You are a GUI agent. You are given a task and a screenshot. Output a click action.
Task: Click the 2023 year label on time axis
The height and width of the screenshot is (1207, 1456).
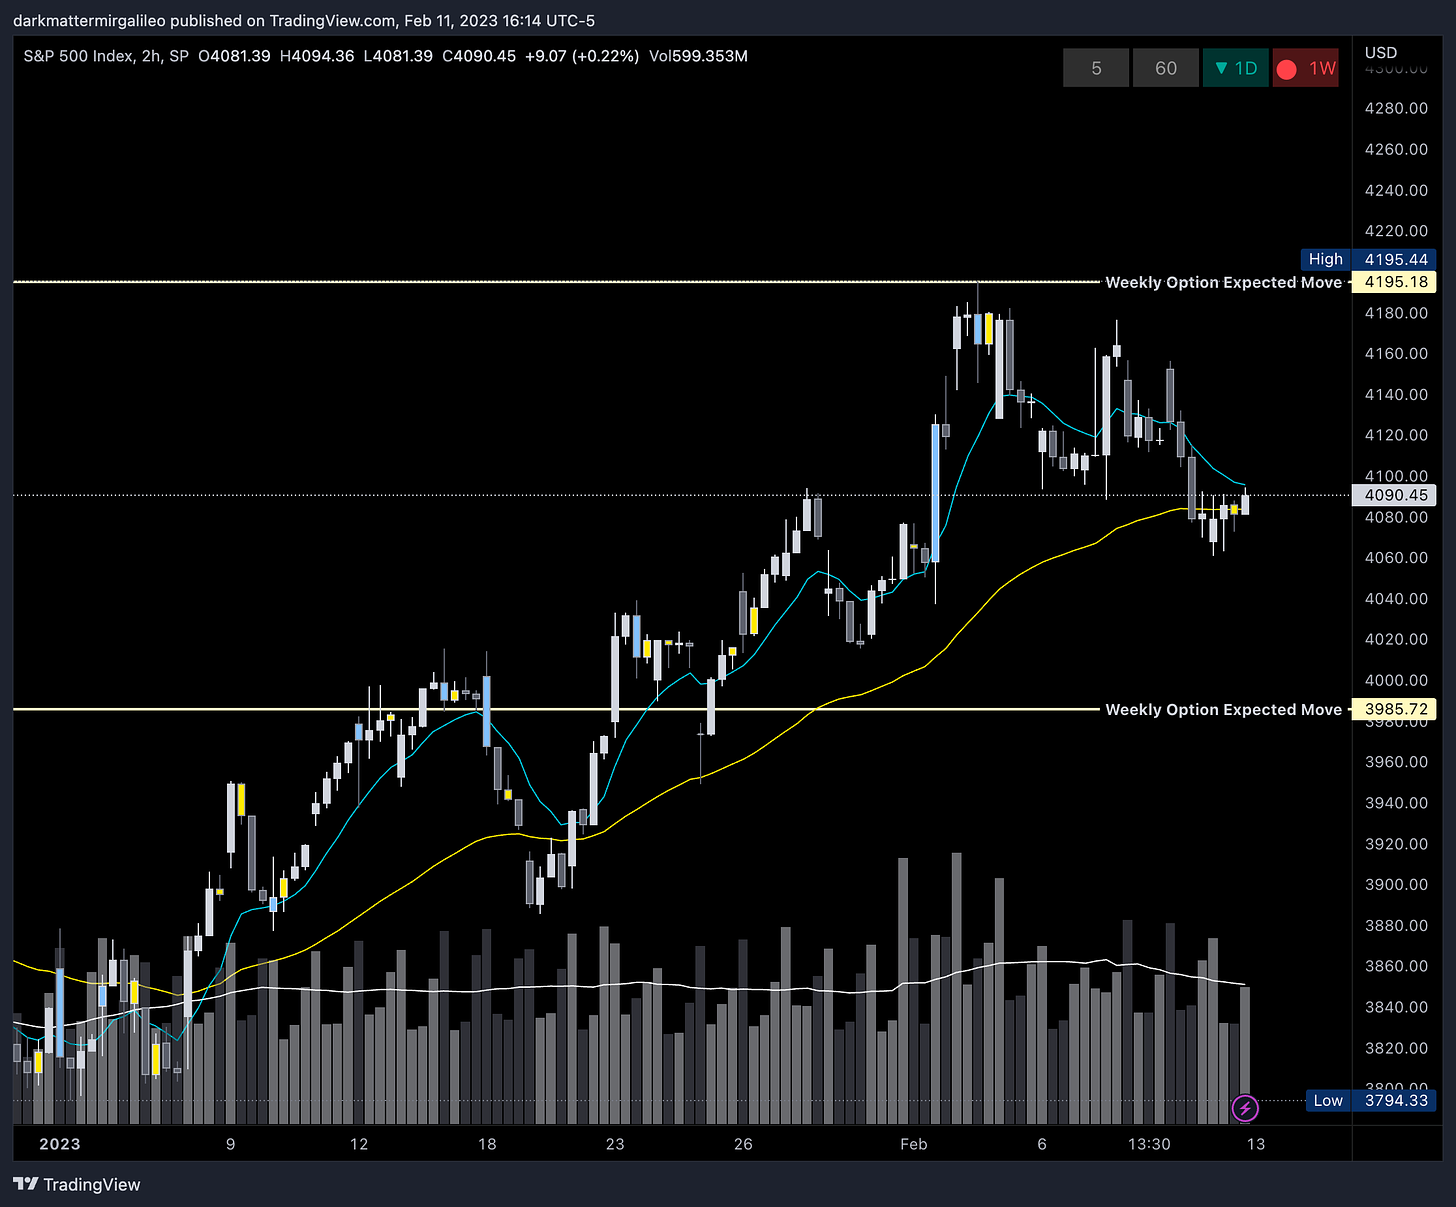(59, 1144)
